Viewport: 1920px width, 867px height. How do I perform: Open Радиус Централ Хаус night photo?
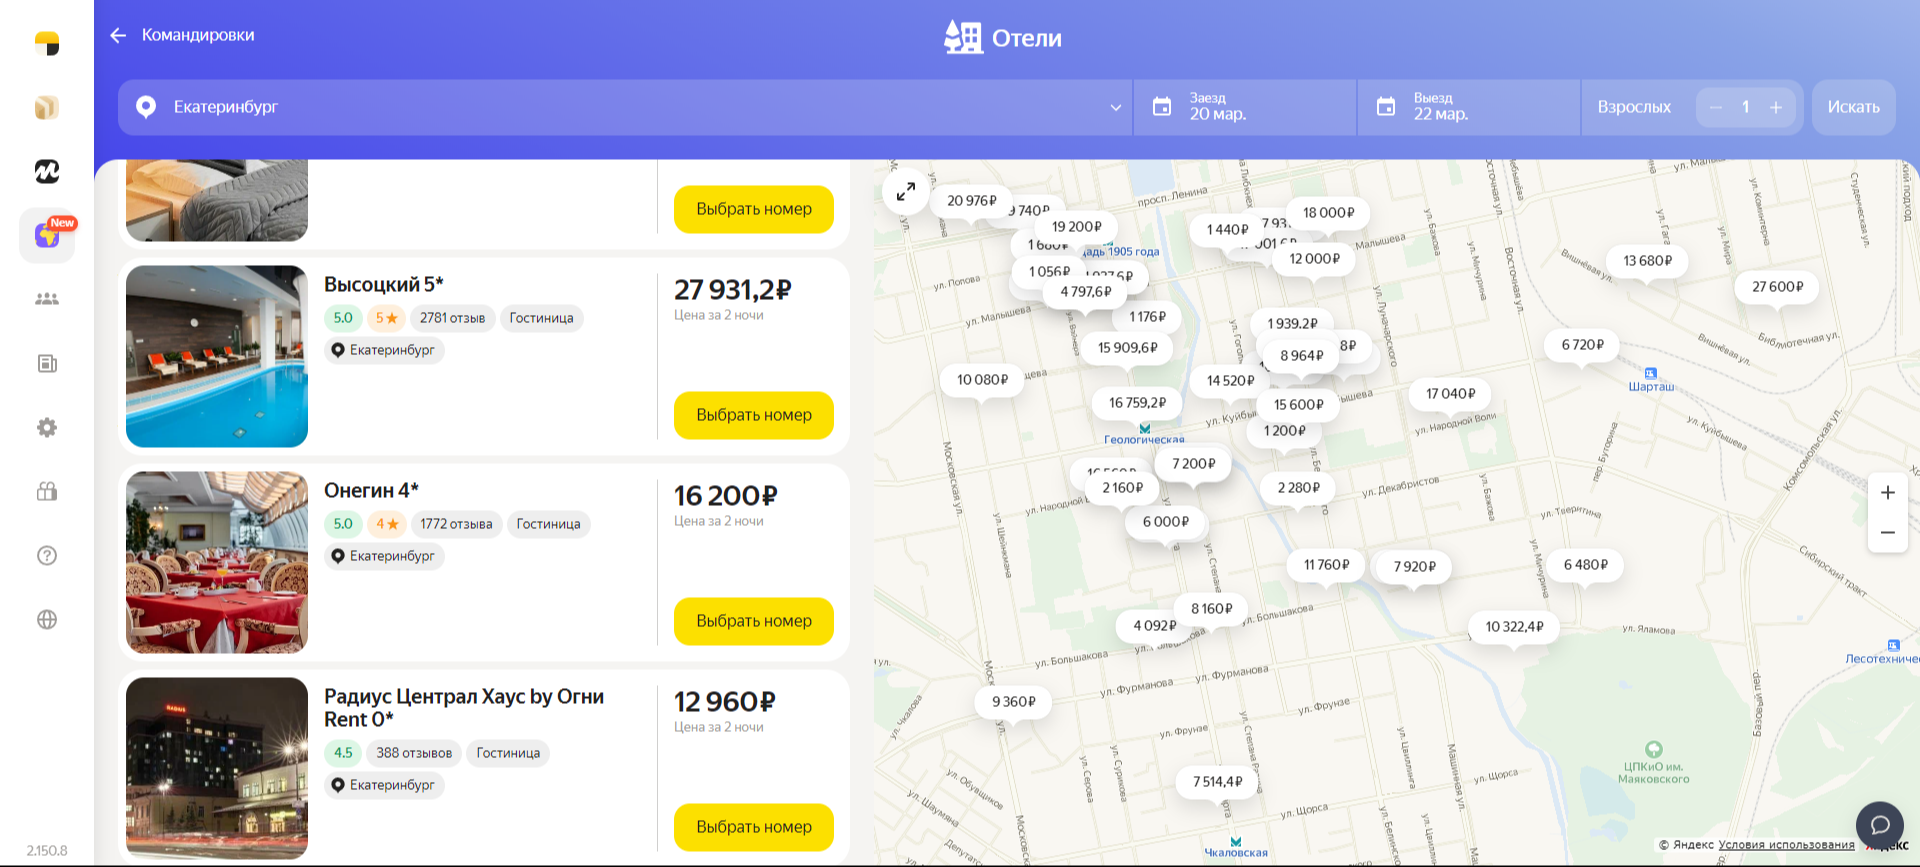point(217,769)
